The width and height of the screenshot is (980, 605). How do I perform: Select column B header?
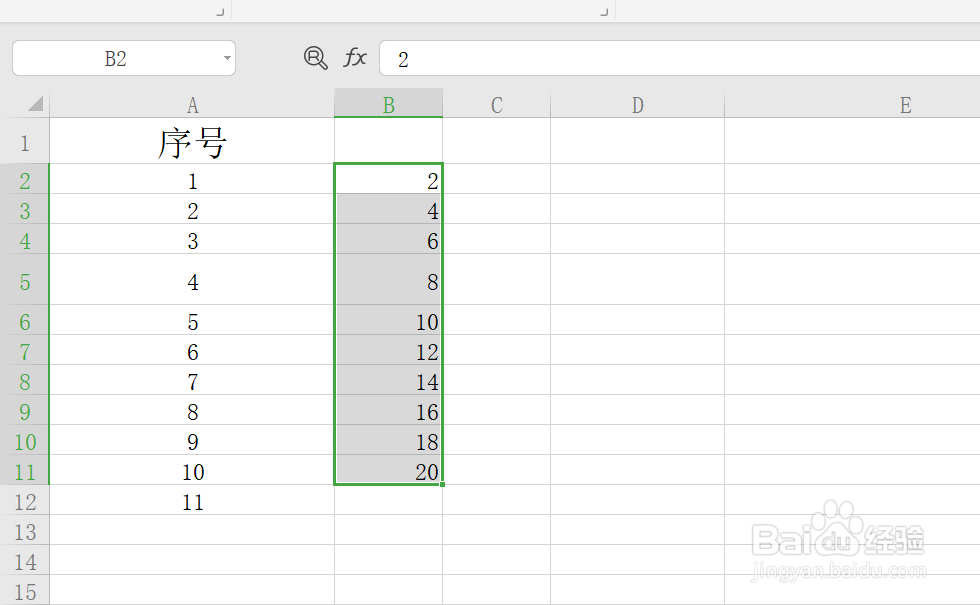(389, 104)
